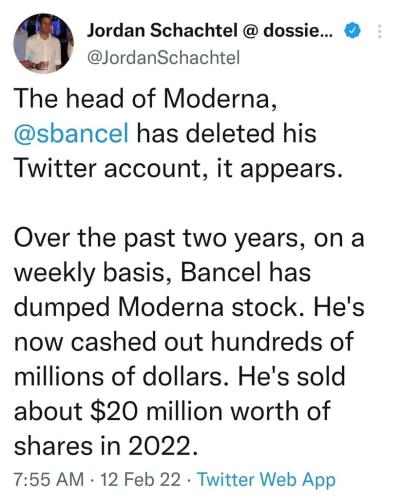Click the line 'millions of dollars. He's sold'
The width and height of the screenshot is (402, 500).
point(180,377)
